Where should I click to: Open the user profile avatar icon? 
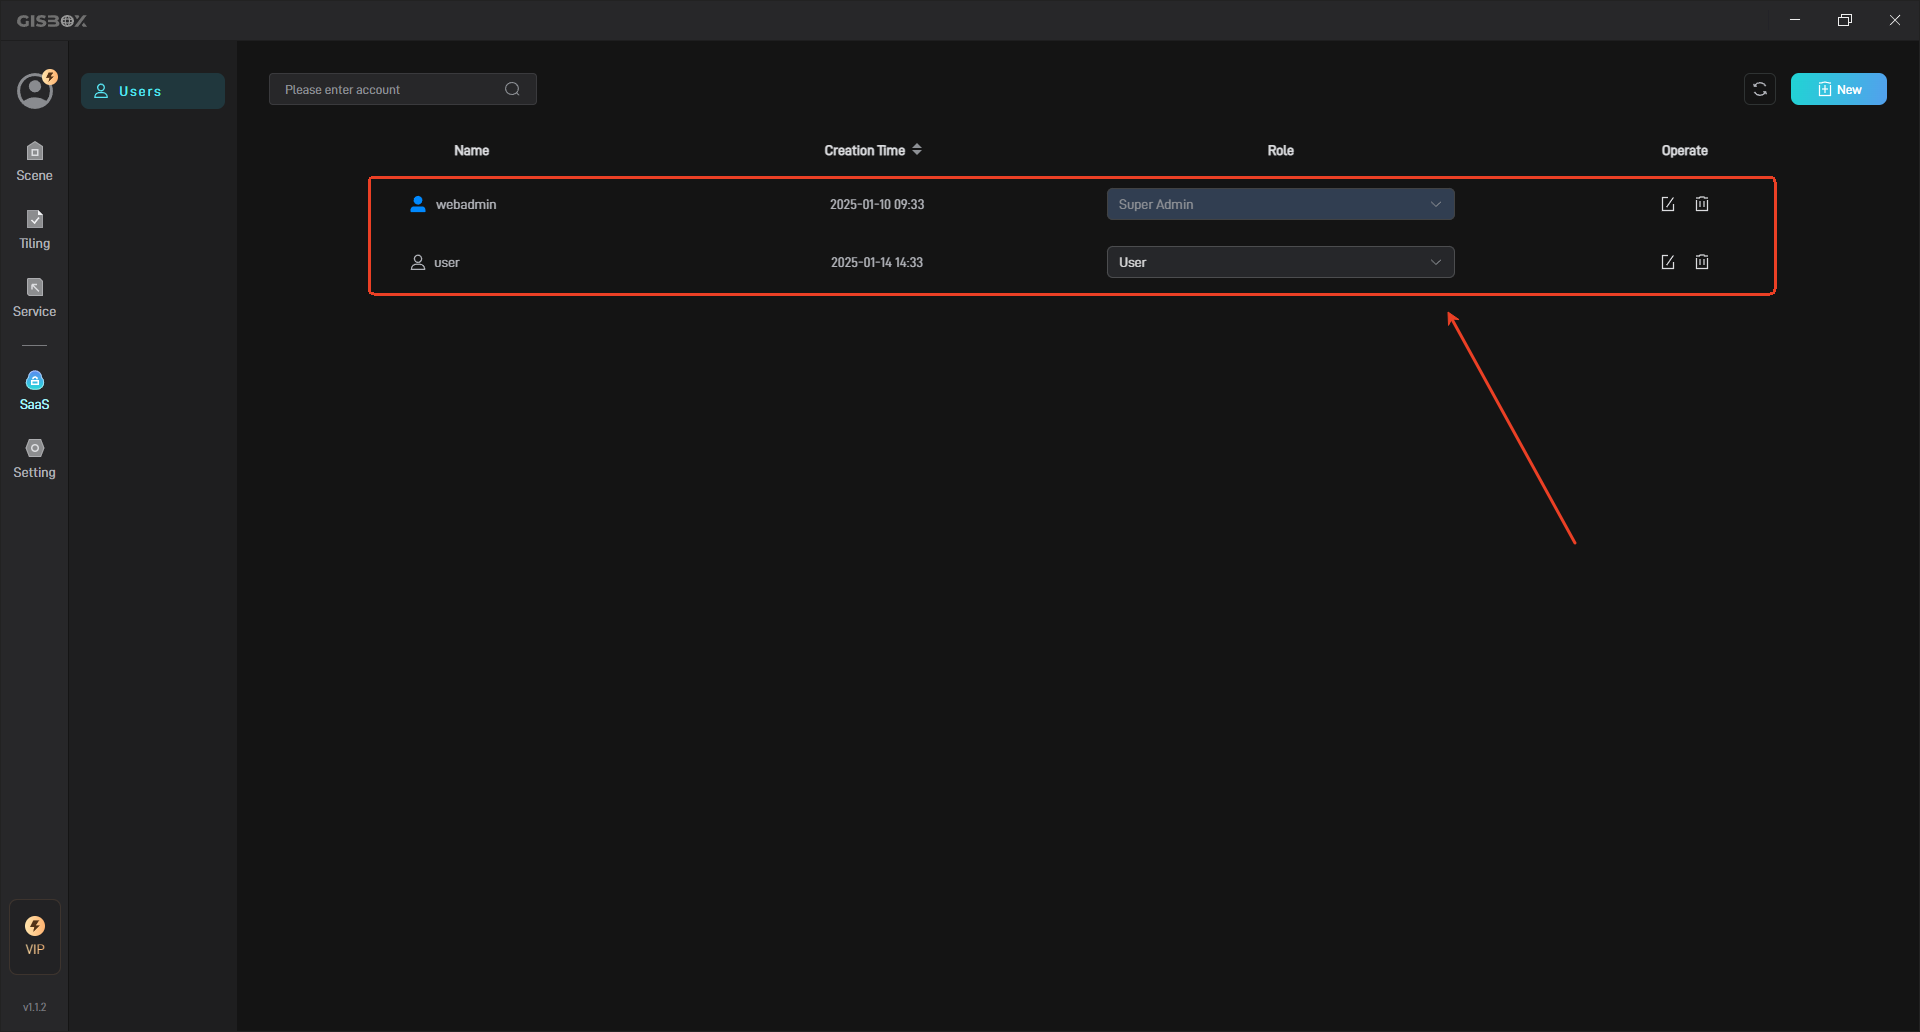35,90
